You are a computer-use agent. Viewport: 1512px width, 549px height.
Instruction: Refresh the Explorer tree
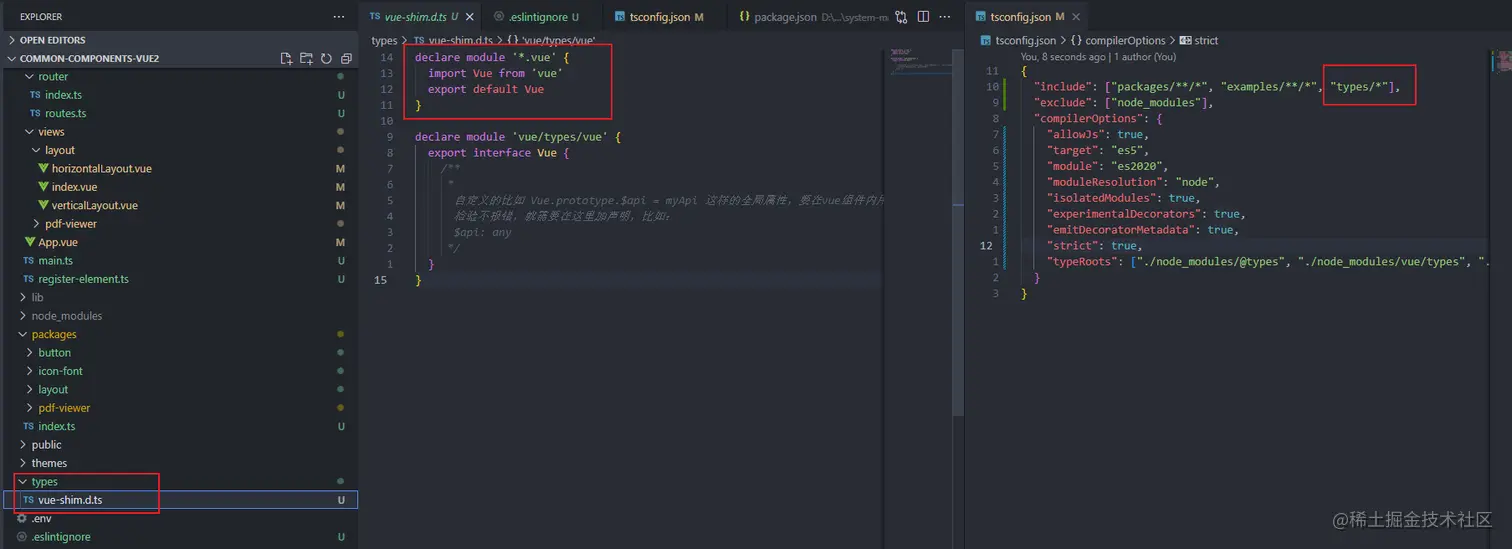[x=326, y=59]
